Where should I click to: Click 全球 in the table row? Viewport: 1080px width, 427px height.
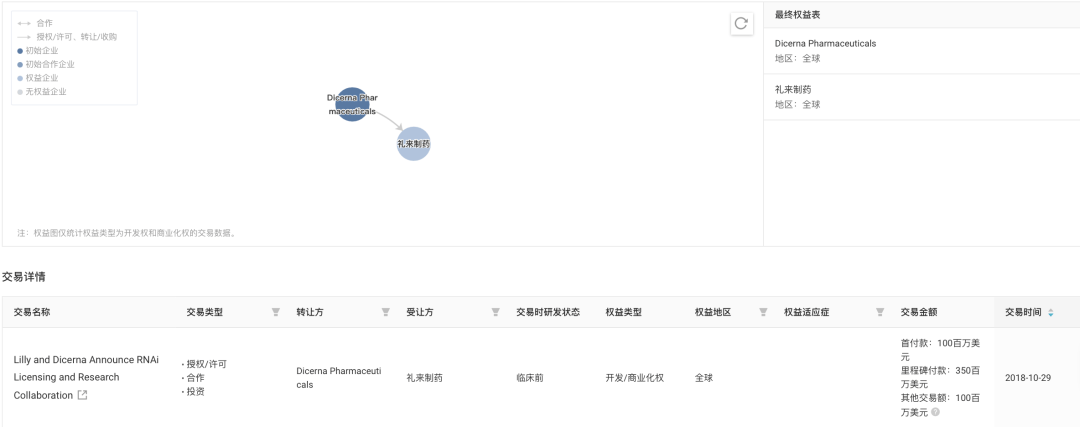[x=704, y=377]
